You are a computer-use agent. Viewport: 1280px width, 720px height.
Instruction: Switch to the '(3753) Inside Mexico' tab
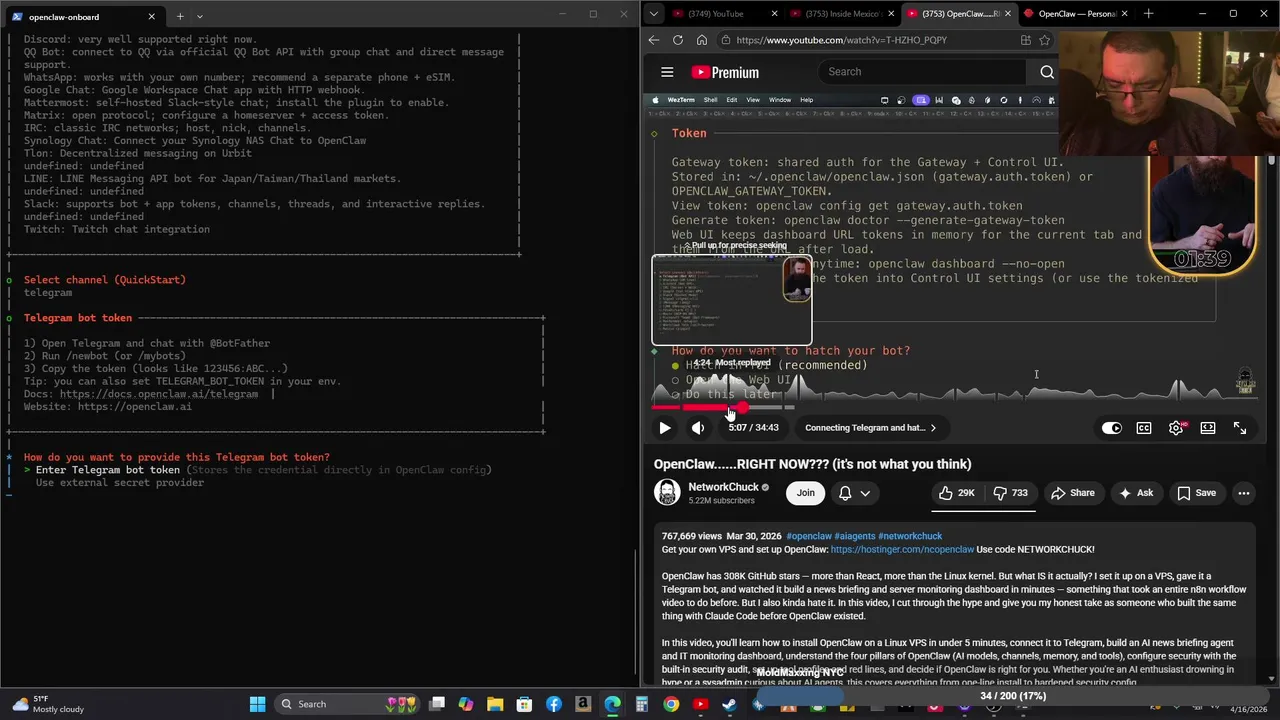(841, 14)
